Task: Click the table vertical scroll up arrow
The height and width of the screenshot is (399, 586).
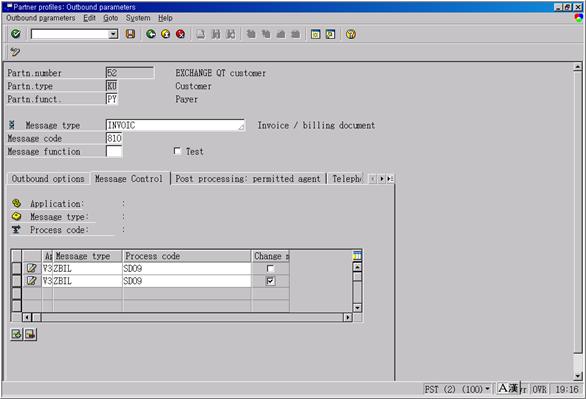Action: [357, 267]
